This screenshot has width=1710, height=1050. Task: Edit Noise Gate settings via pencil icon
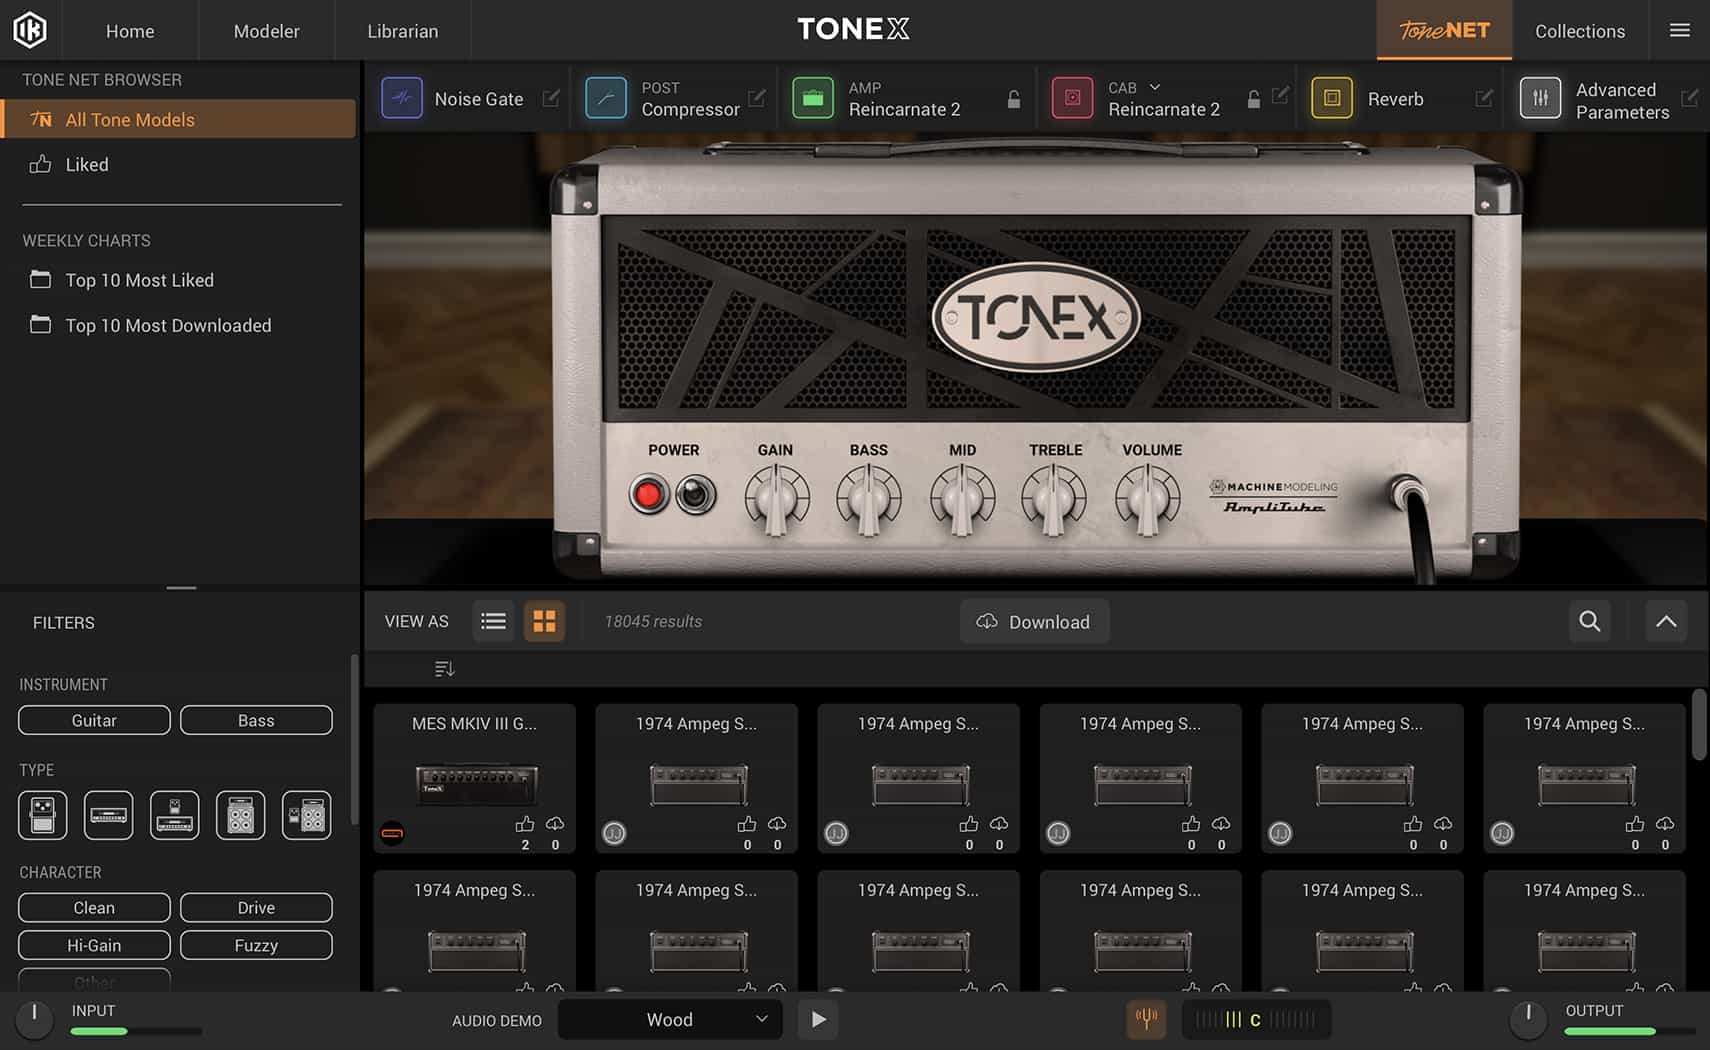click(x=551, y=97)
